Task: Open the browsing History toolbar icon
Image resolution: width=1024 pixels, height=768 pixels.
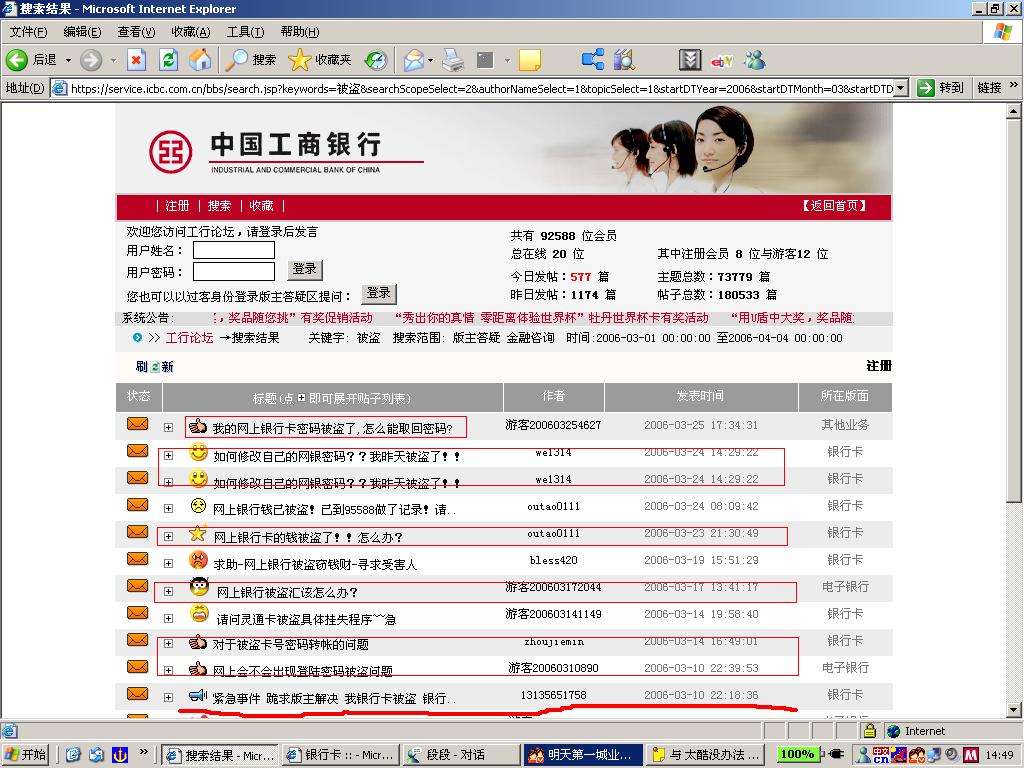Action: point(376,60)
